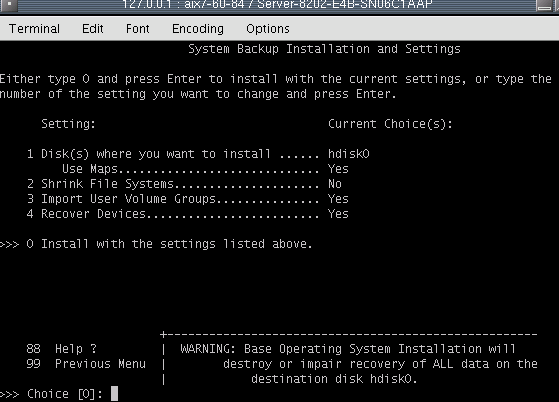Click the minimize button in title bar
559x402 pixels.
(x=544, y=5)
